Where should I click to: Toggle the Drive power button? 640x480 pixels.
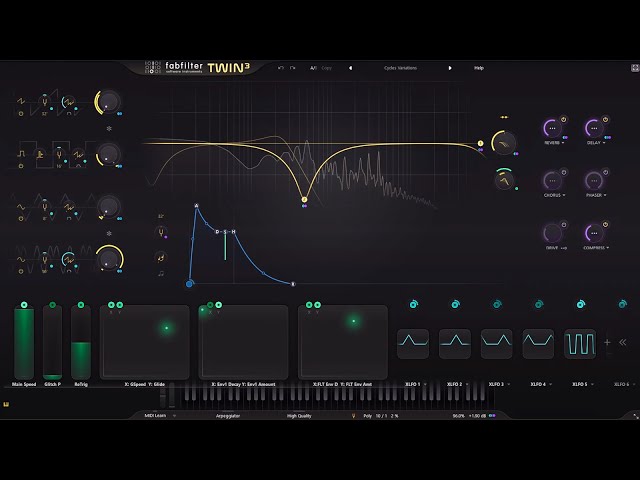click(564, 224)
